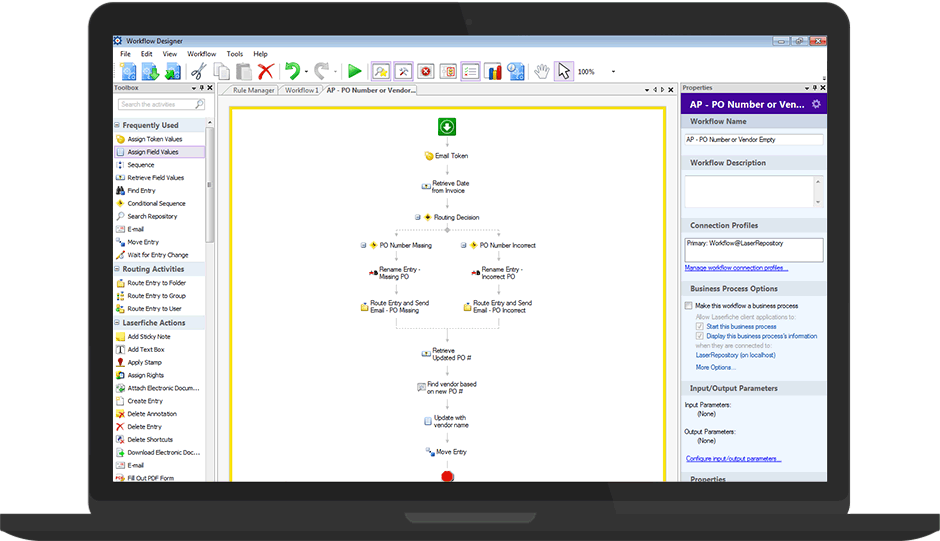940x541 pixels.
Task: Click the download workflow icon with green down arrow
Action: point(150,71)
